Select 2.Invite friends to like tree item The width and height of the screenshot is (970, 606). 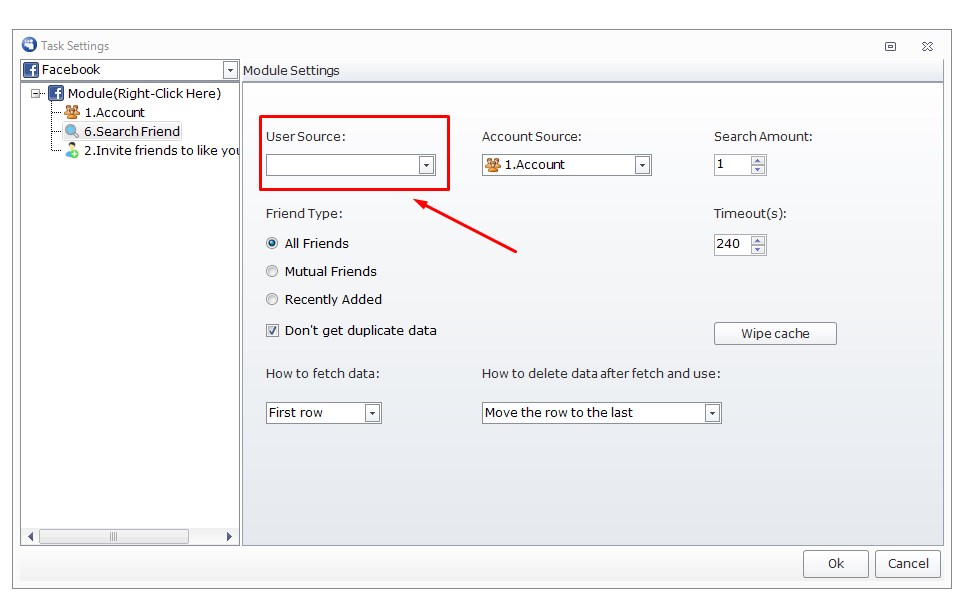[x=161, y=150]
